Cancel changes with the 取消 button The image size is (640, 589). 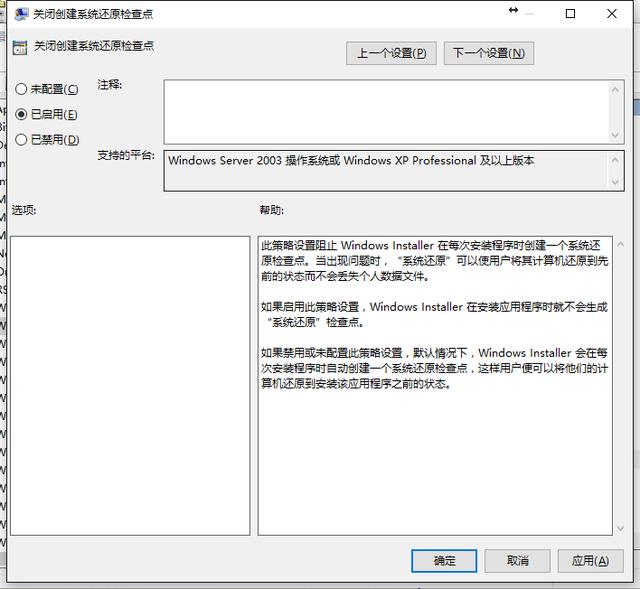517,561
